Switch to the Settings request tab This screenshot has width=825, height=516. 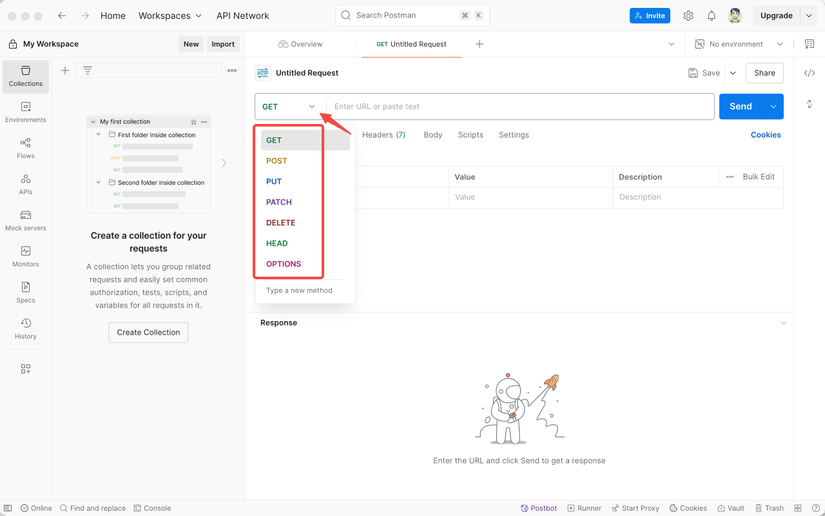pyautogui.click(x=514, y=135)
